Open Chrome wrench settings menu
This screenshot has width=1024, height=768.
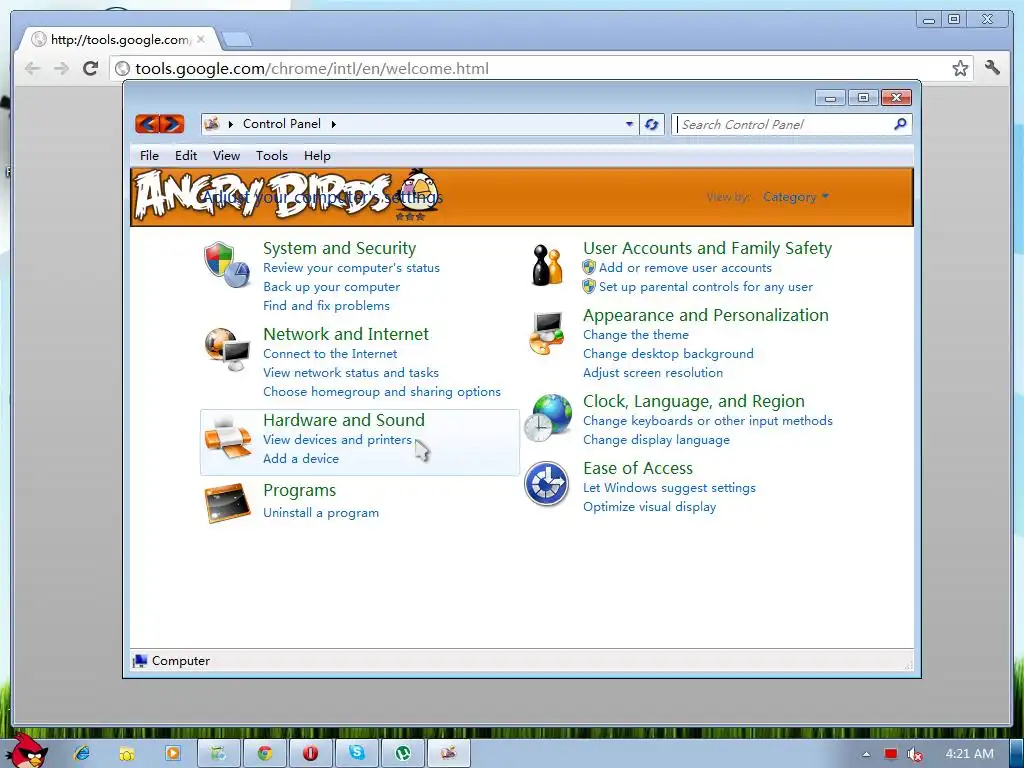coord(992,67)
